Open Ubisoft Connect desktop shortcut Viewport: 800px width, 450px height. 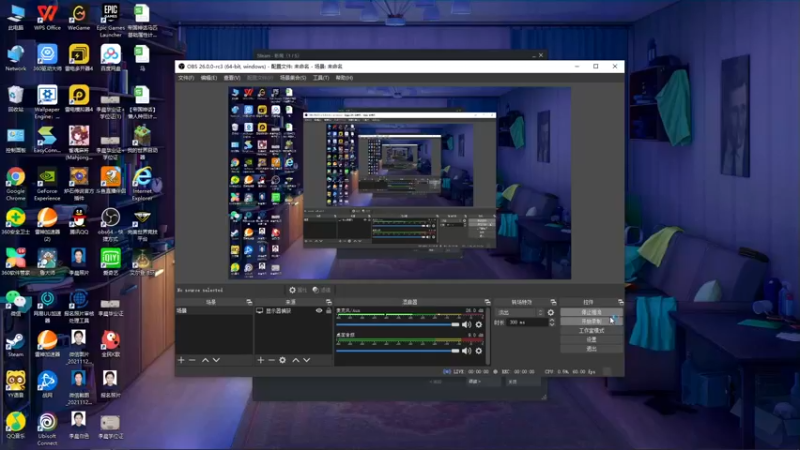[x=47, y=429]
